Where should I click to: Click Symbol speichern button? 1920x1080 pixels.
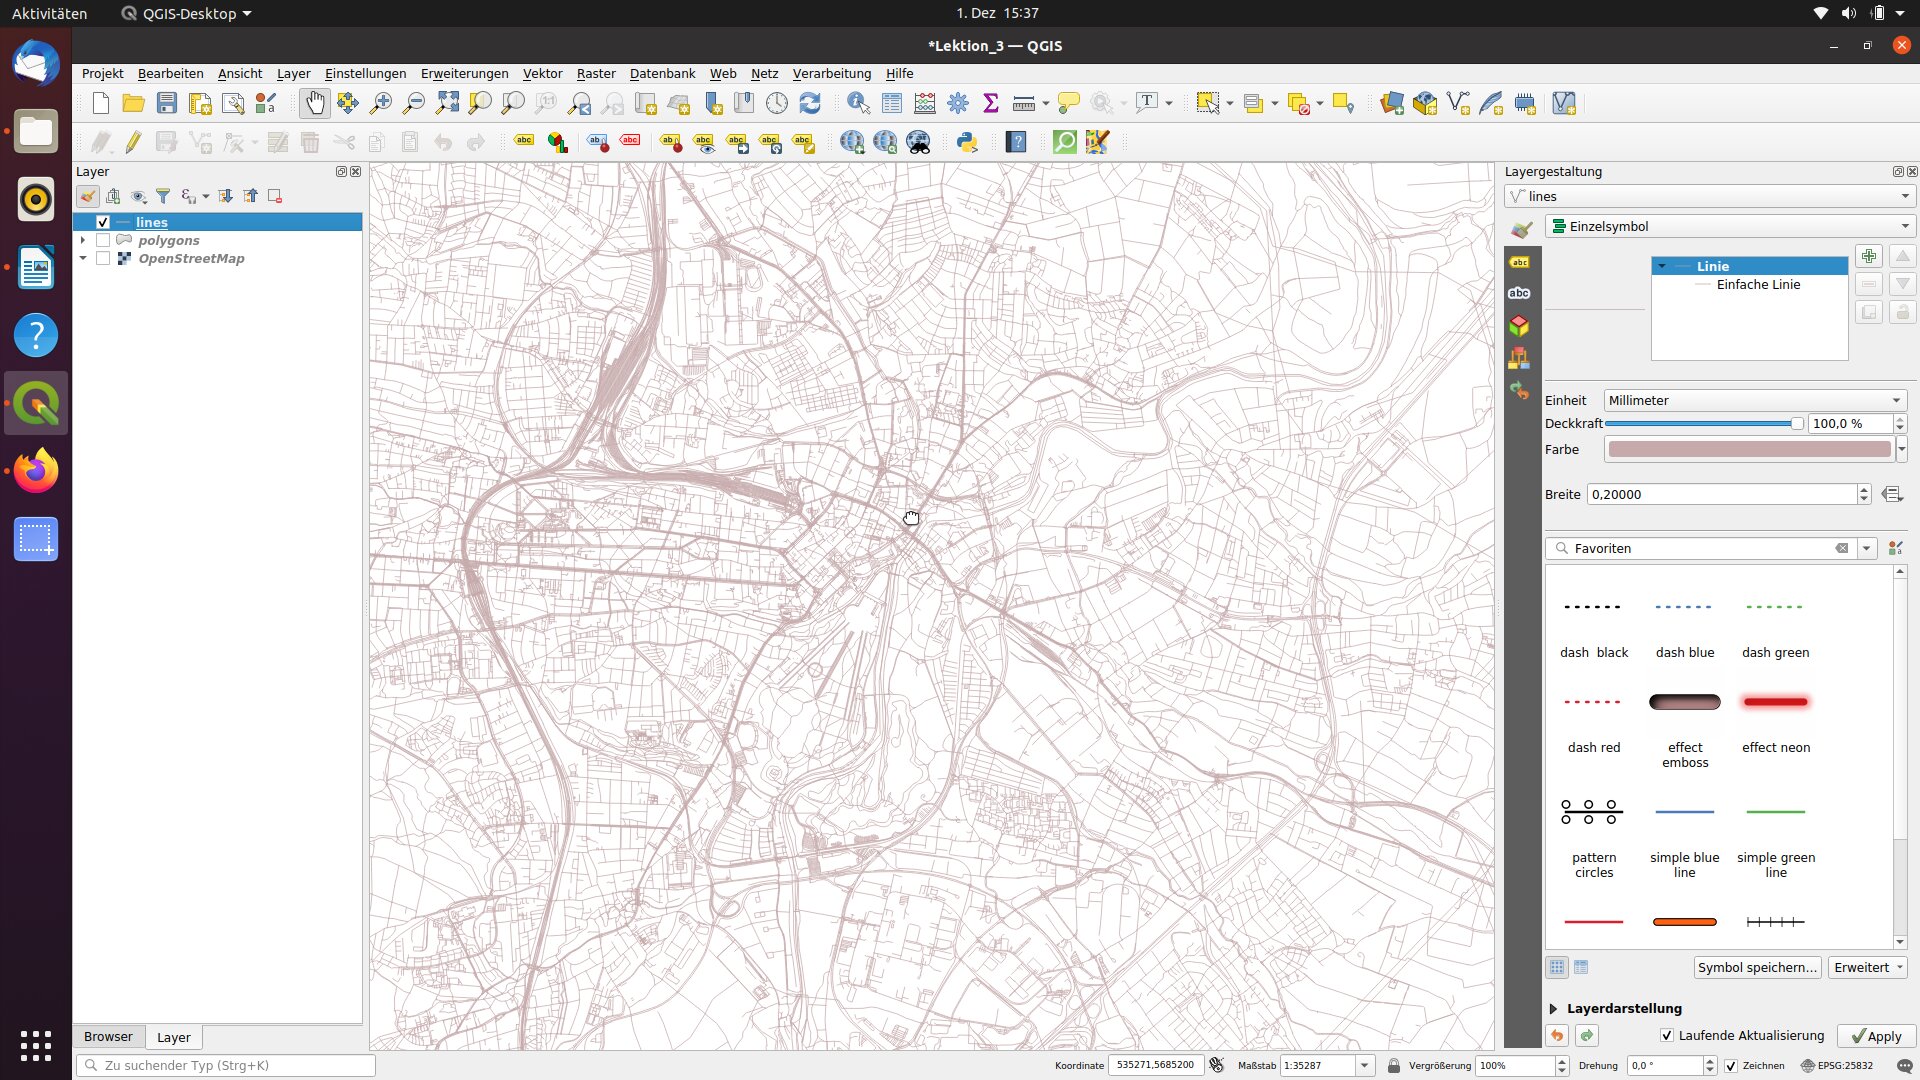coord(1757,967)
